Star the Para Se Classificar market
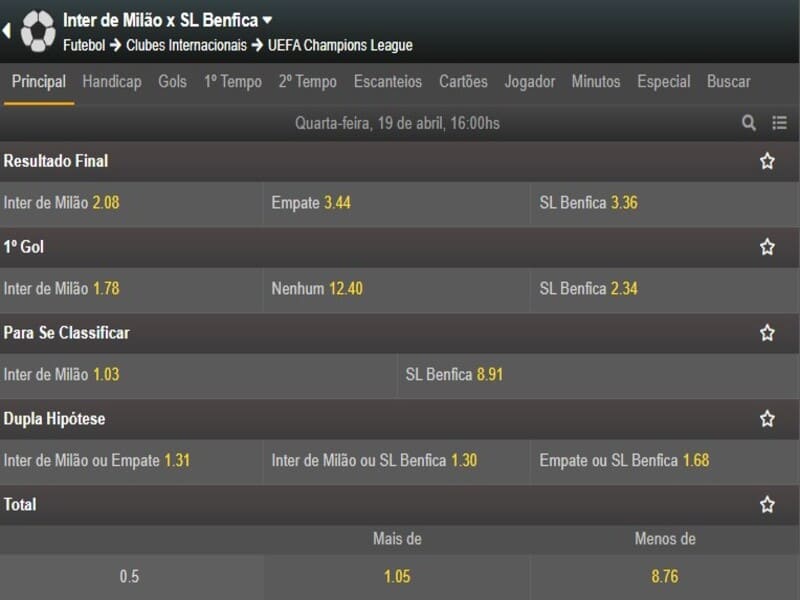The height and width of the screenshot is (600, 800). (767, 333)
